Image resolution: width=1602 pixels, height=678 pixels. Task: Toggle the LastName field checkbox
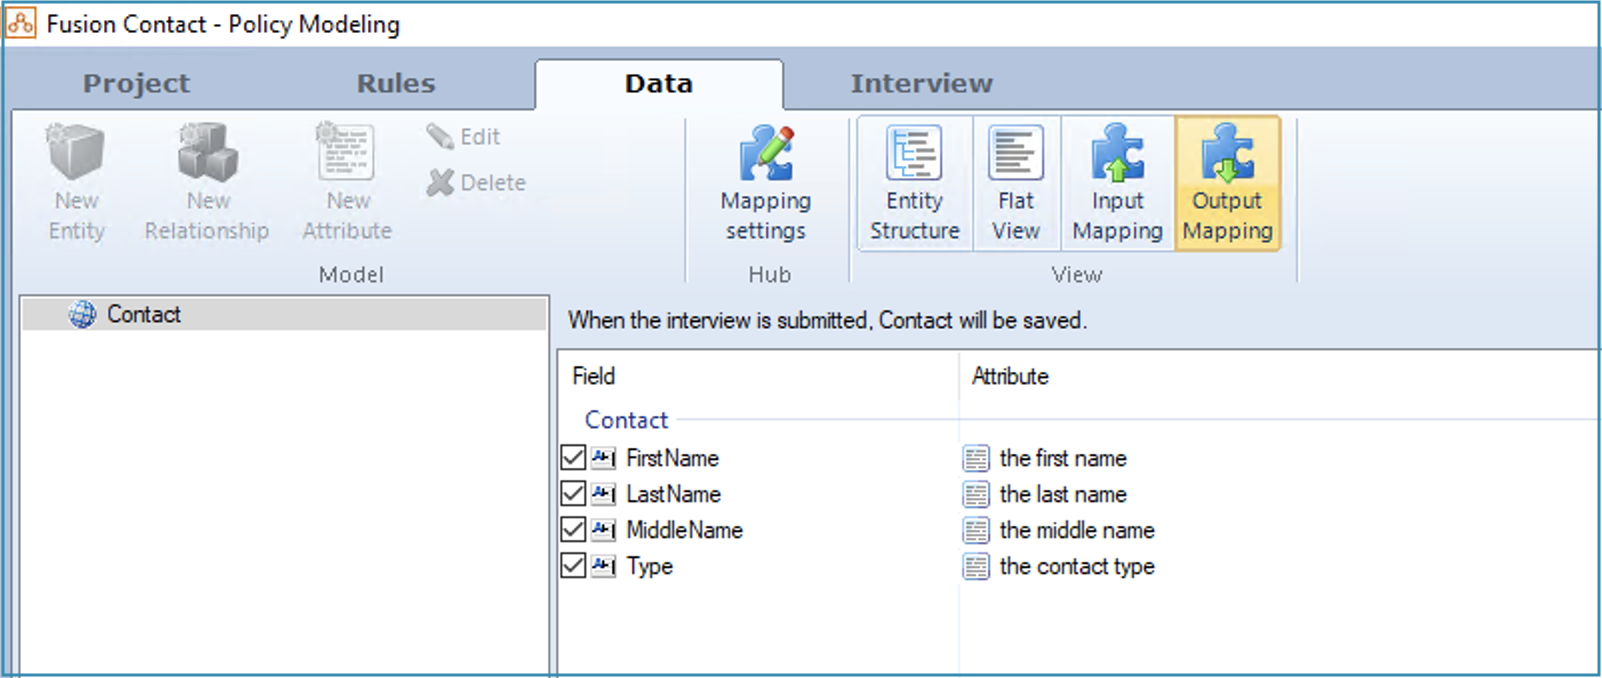[573, 494]
